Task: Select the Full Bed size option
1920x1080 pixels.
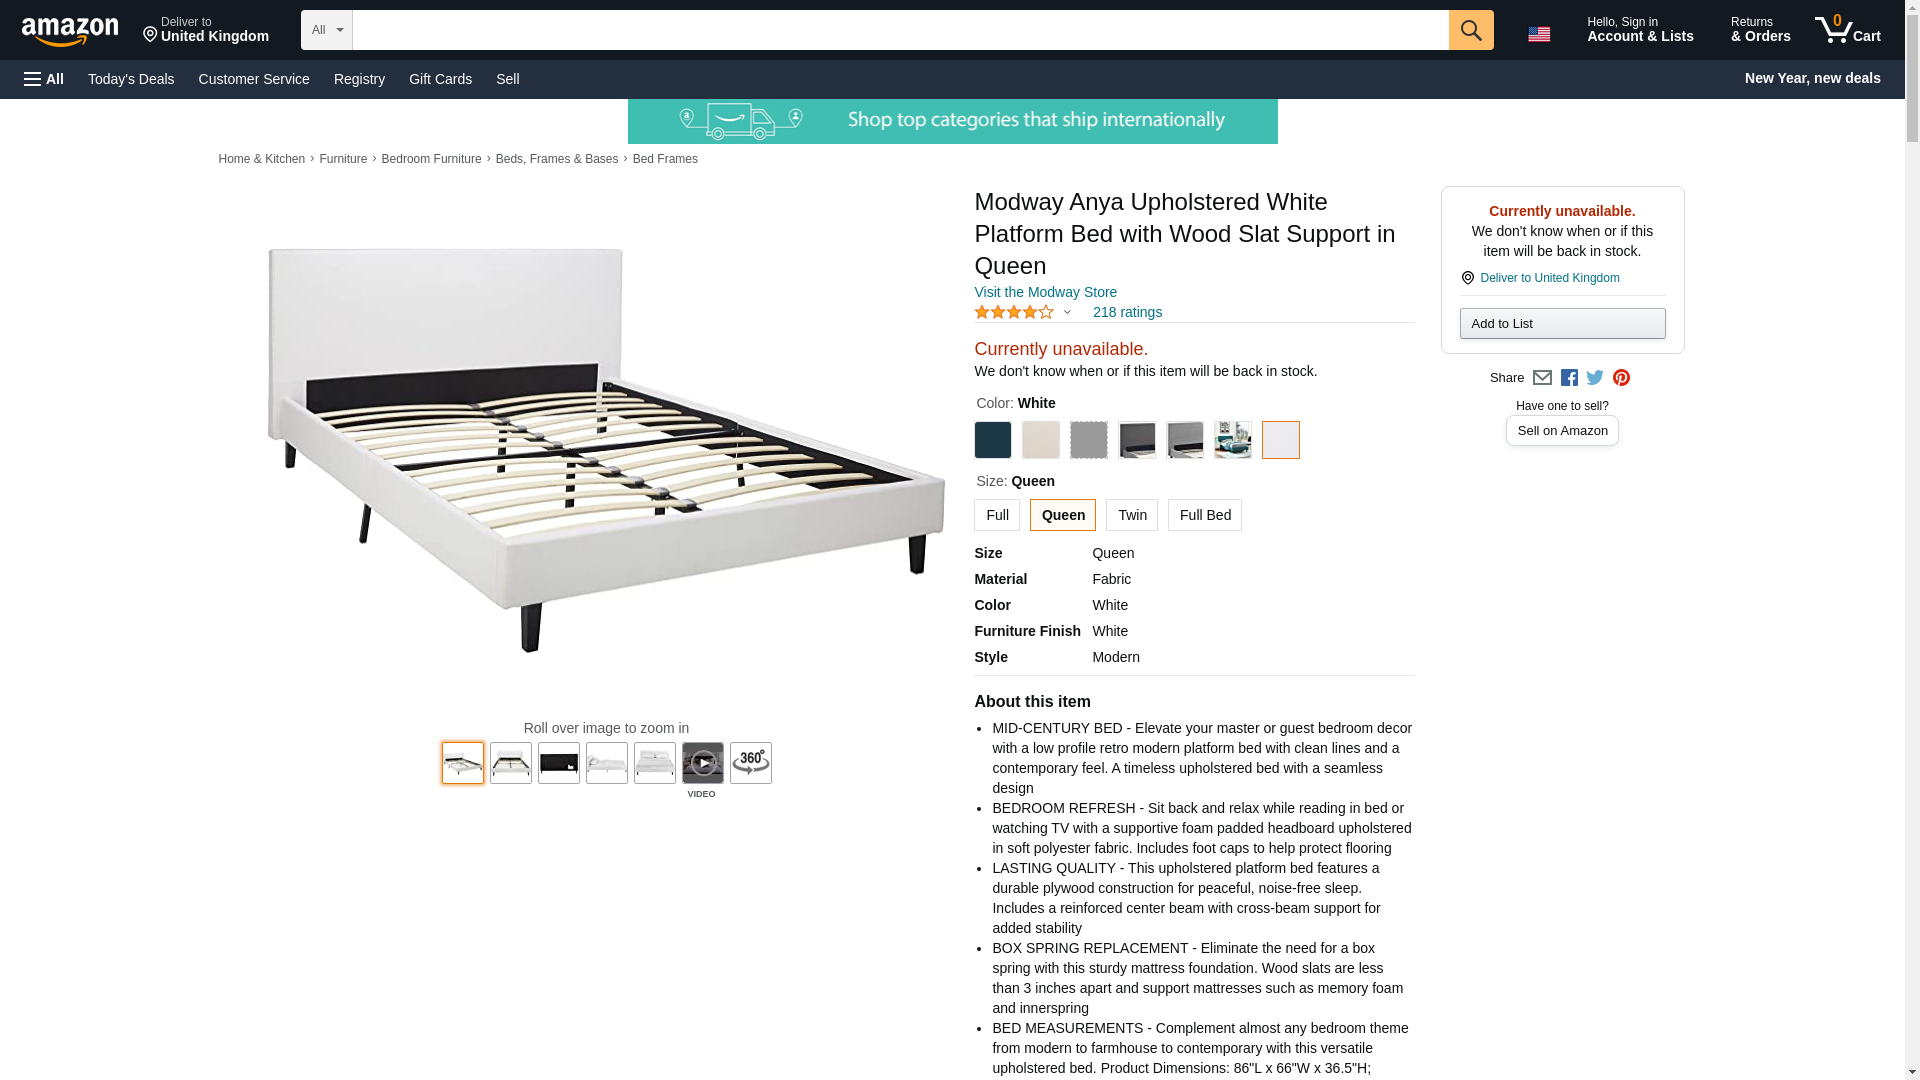Action: click(1204, 515)
